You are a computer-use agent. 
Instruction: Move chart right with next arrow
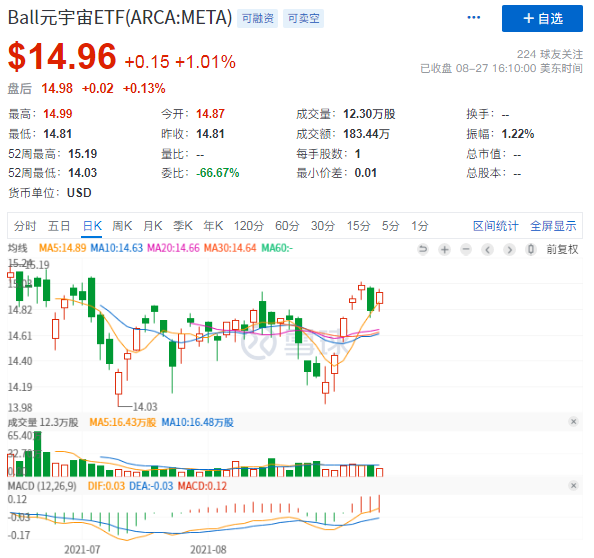click(x=509, y=249)
